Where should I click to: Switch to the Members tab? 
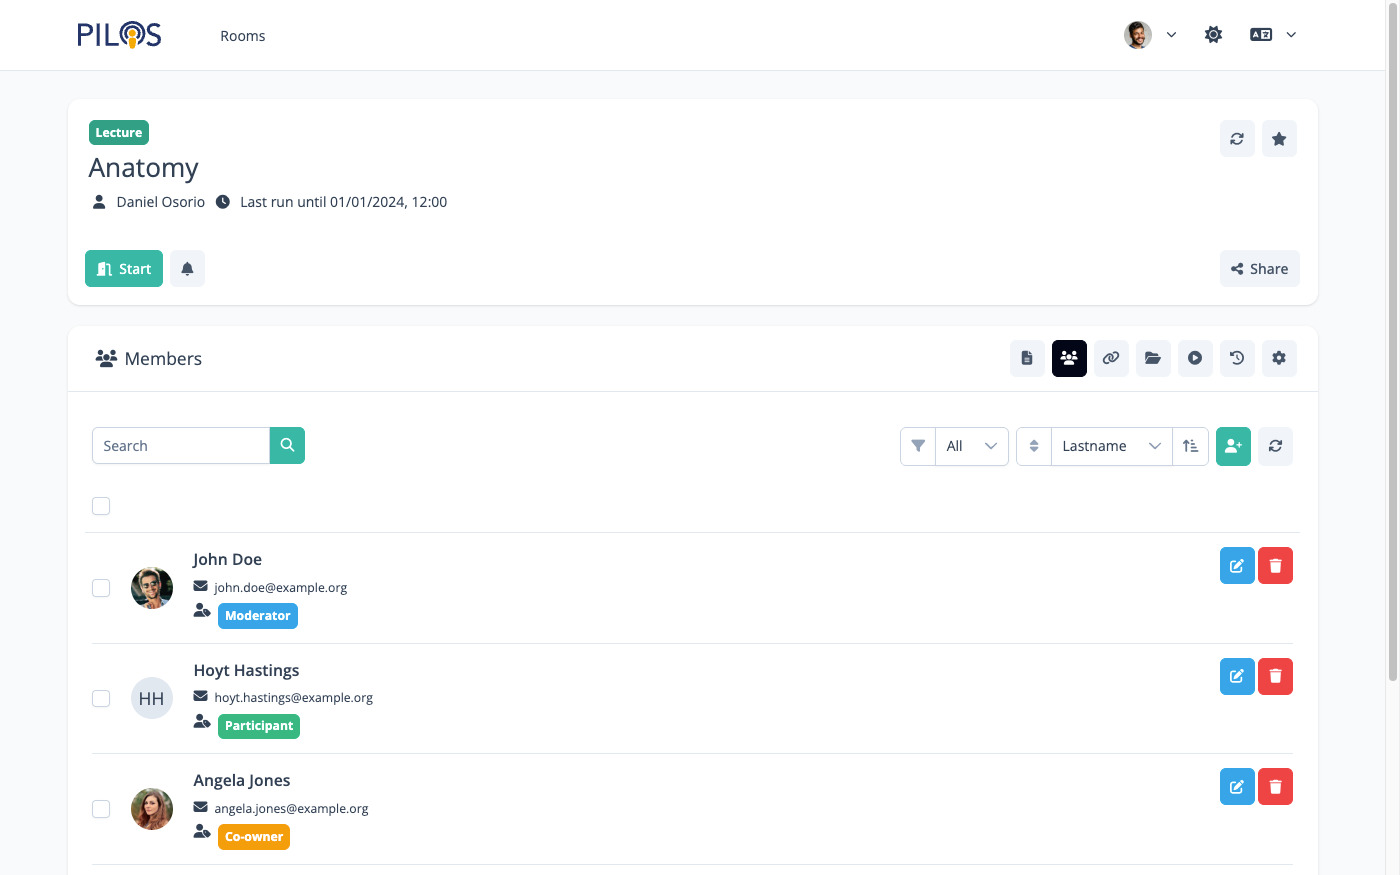coord(1069,358)
